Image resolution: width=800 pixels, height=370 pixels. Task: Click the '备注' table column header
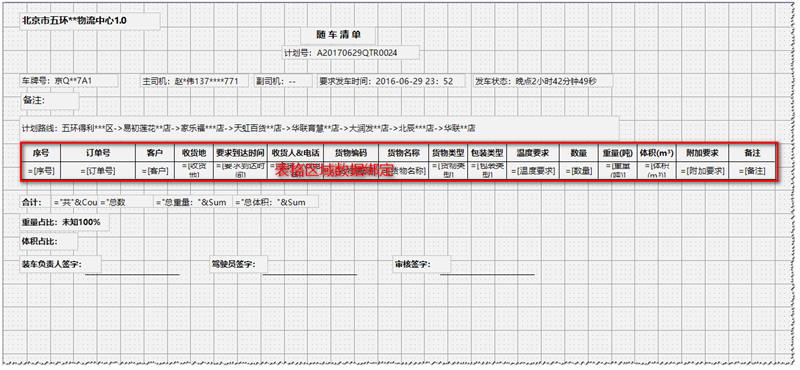coord(753,153)
